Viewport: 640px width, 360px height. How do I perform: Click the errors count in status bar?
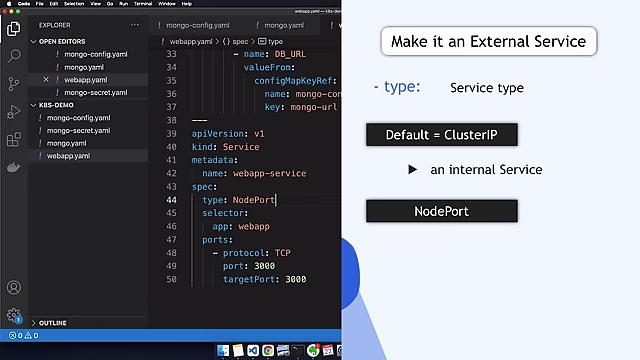[x=16, y=336]
